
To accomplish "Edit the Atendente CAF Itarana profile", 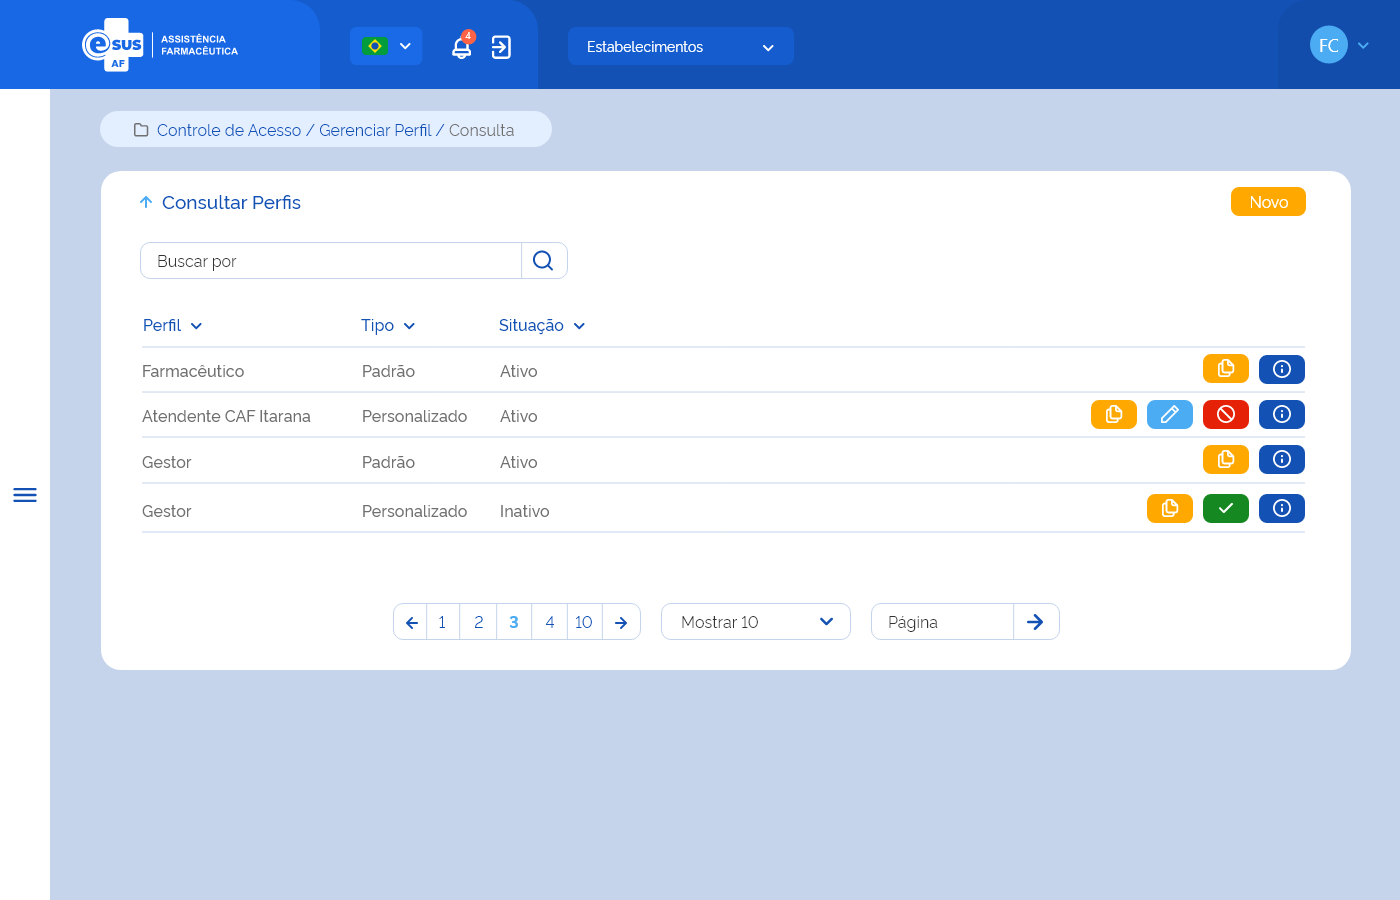I will pyautogui.click(x=1169, y=414).
